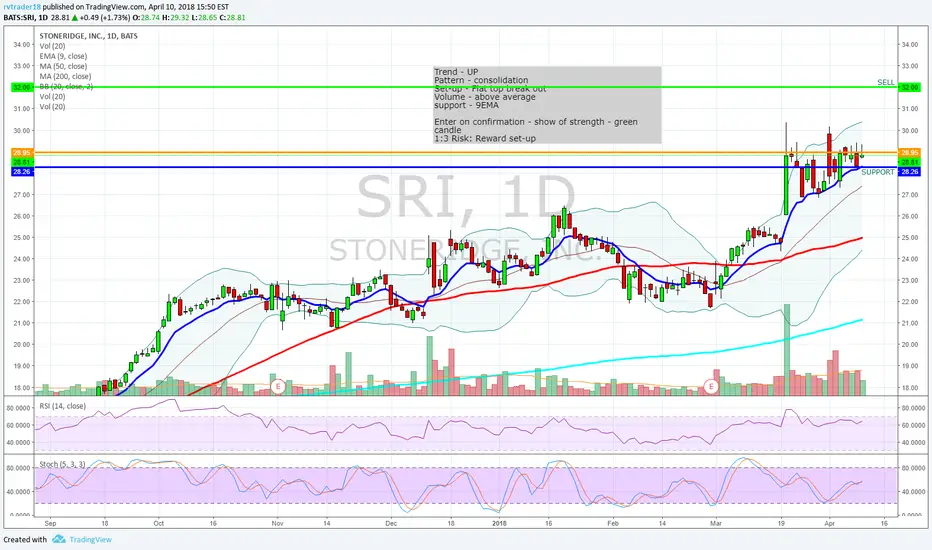Select the RSI (14, close) pane label
Viewport: 932px width, 550px height.
[x=62, y=406]
